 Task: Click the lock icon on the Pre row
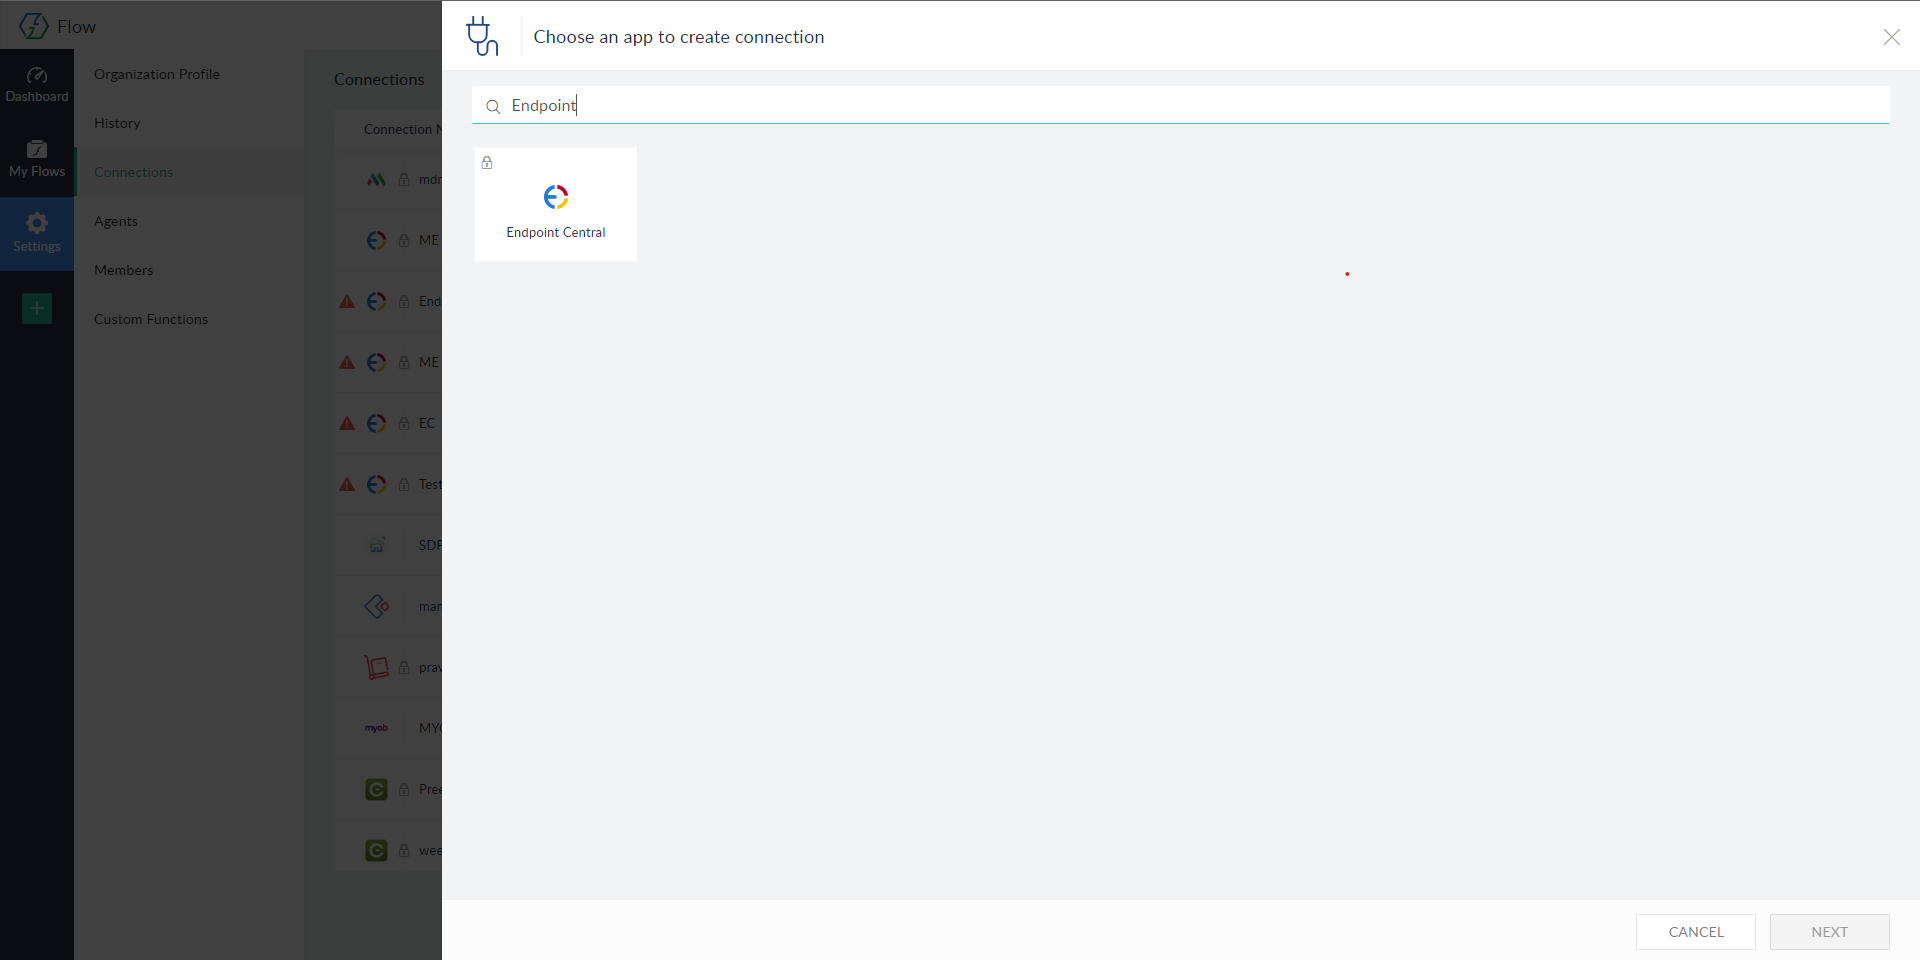[404, 789]
